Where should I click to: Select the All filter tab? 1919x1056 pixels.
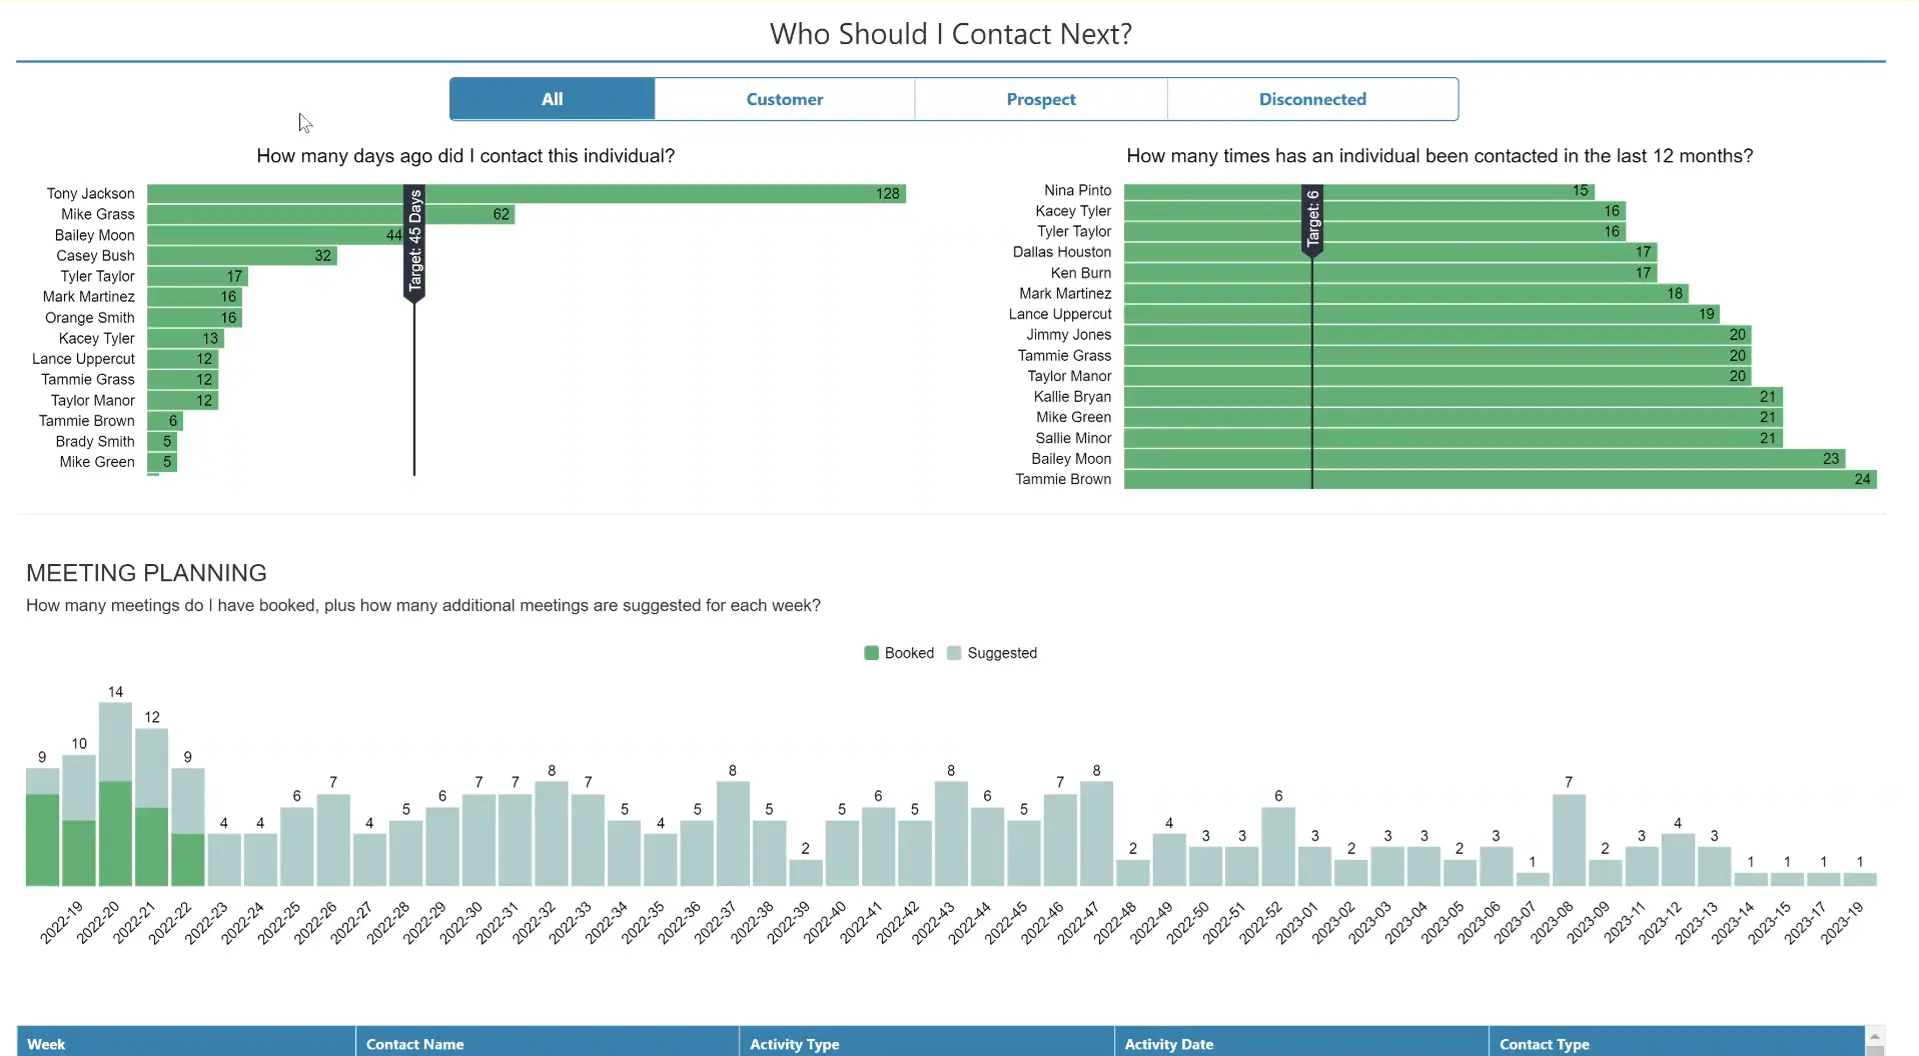click(x=551, y=99)
